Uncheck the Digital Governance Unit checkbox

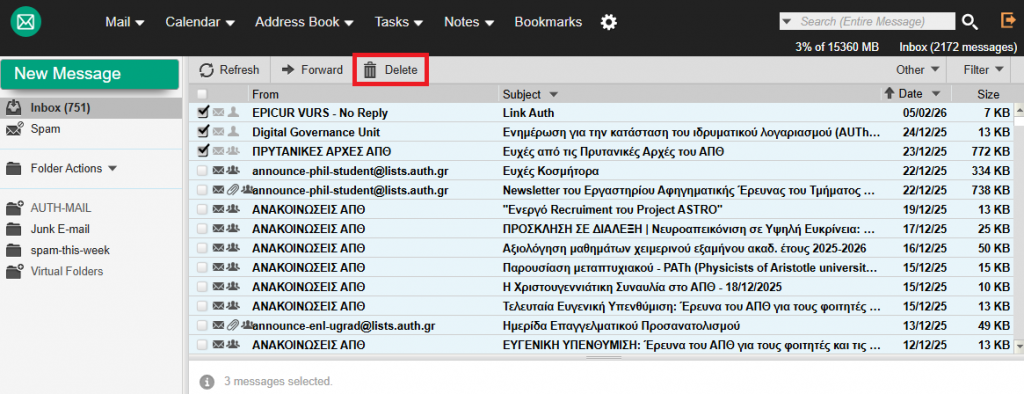pos(202,131)
